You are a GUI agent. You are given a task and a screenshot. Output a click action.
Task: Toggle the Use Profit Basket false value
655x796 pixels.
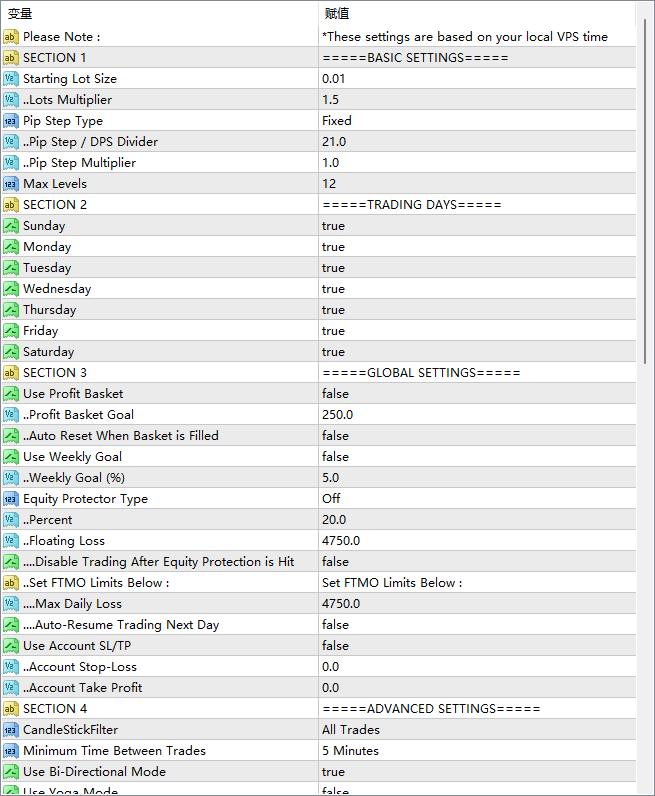point(477,393)
